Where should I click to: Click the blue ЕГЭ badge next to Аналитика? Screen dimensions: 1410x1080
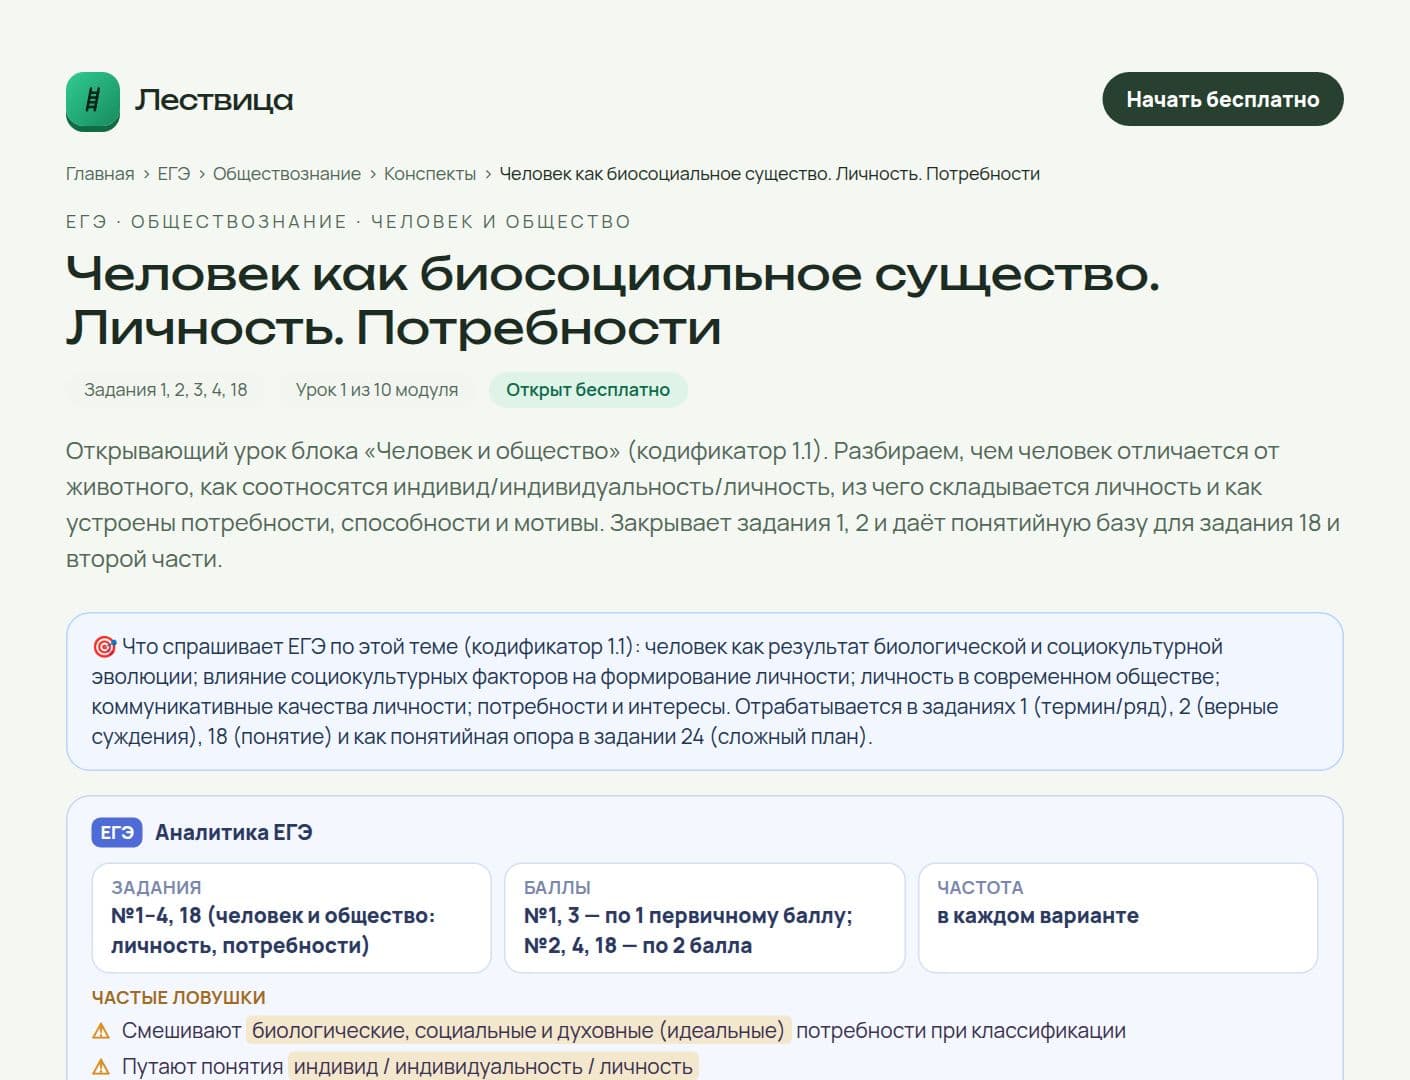[x=117, y=832]
